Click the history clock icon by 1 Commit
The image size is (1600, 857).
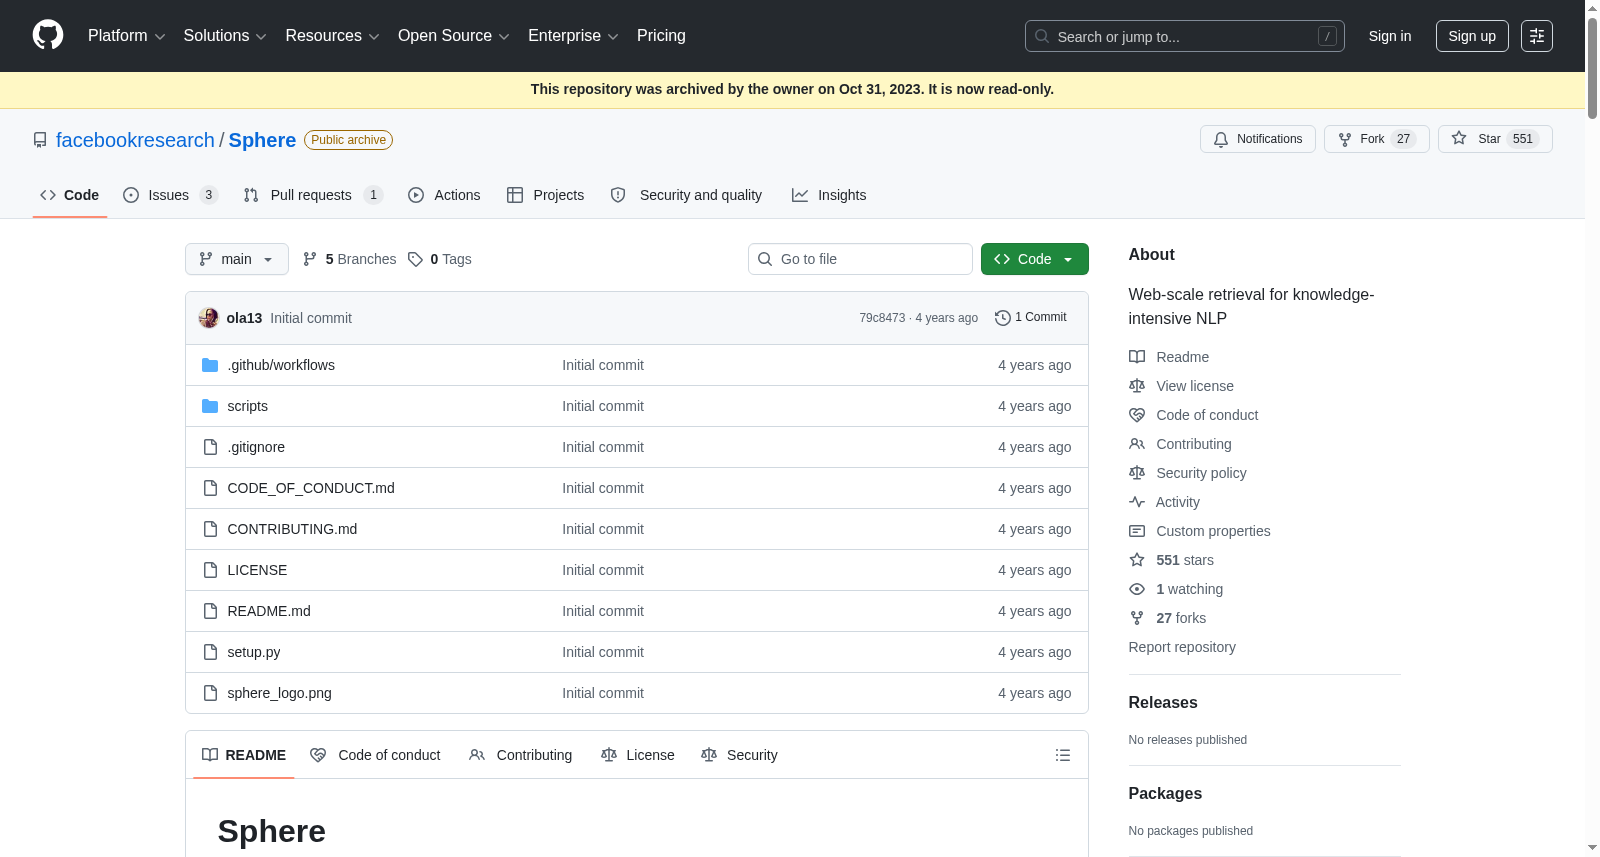[1003, 318]
